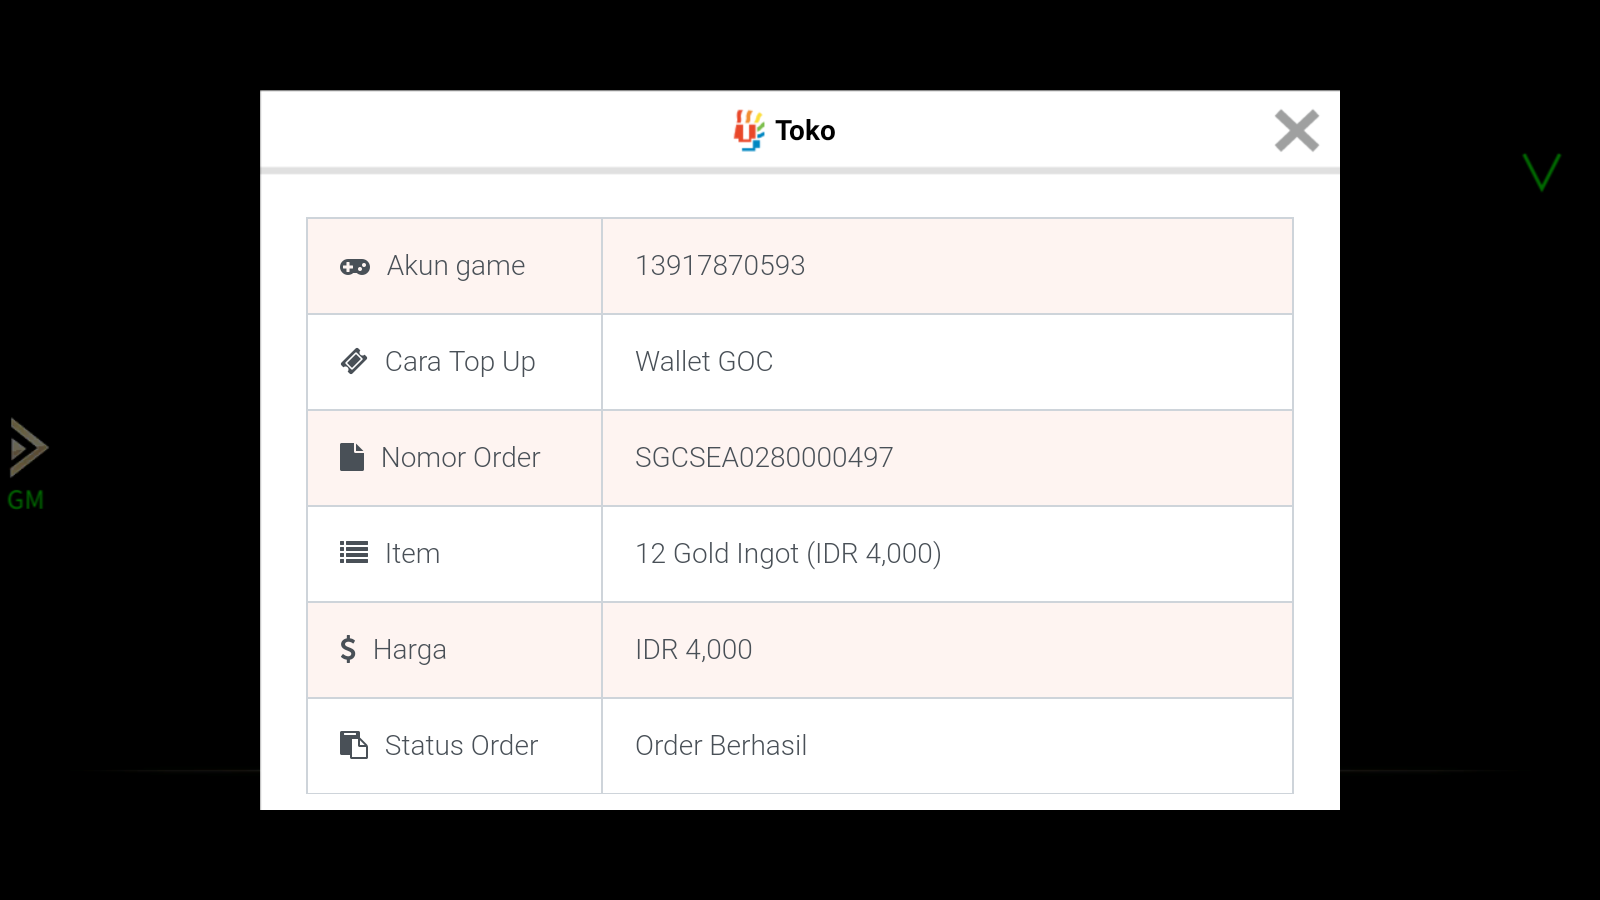
Task: Click the Akun game label
Action: [456, 266]
